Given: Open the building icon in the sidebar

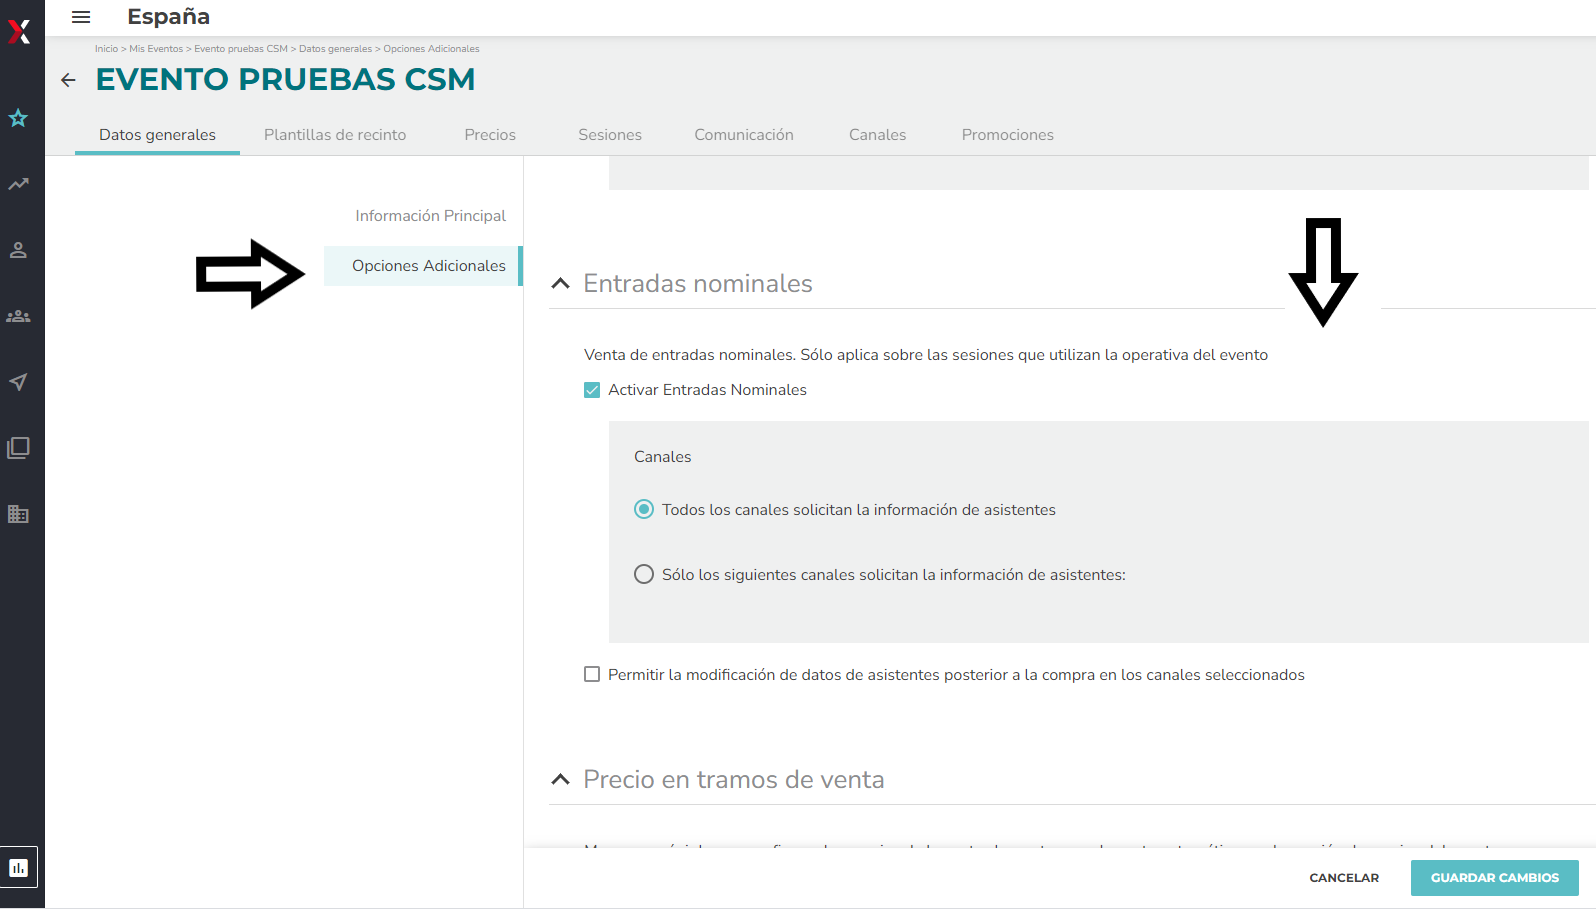Looking at the screenshot, I should tap(18, 514).
